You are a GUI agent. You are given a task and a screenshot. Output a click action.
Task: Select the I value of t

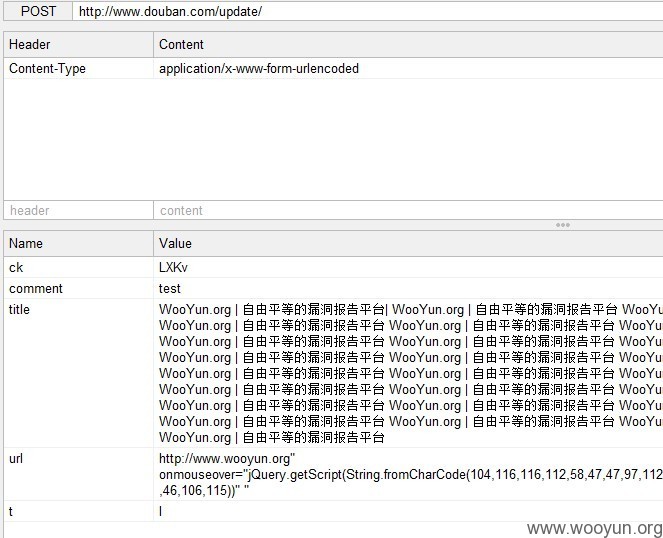[x=408, y=511]
